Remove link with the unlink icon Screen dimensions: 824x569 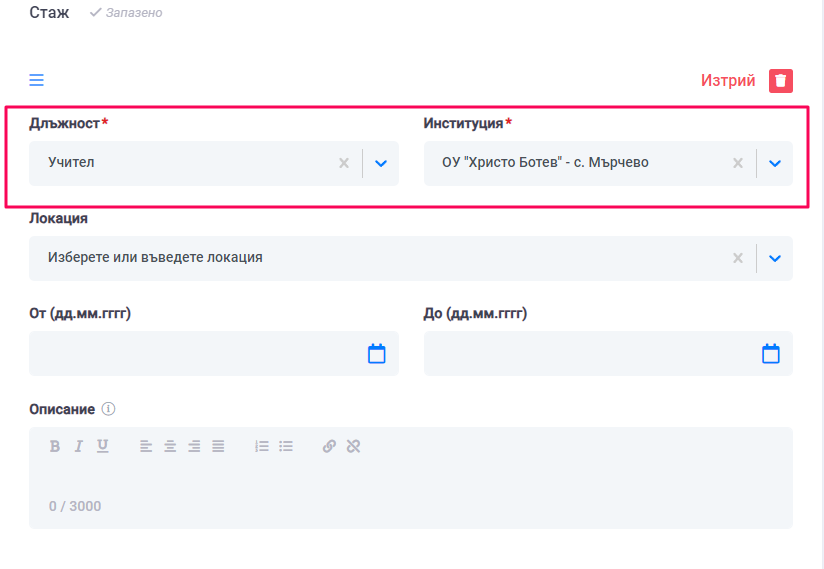353,446
